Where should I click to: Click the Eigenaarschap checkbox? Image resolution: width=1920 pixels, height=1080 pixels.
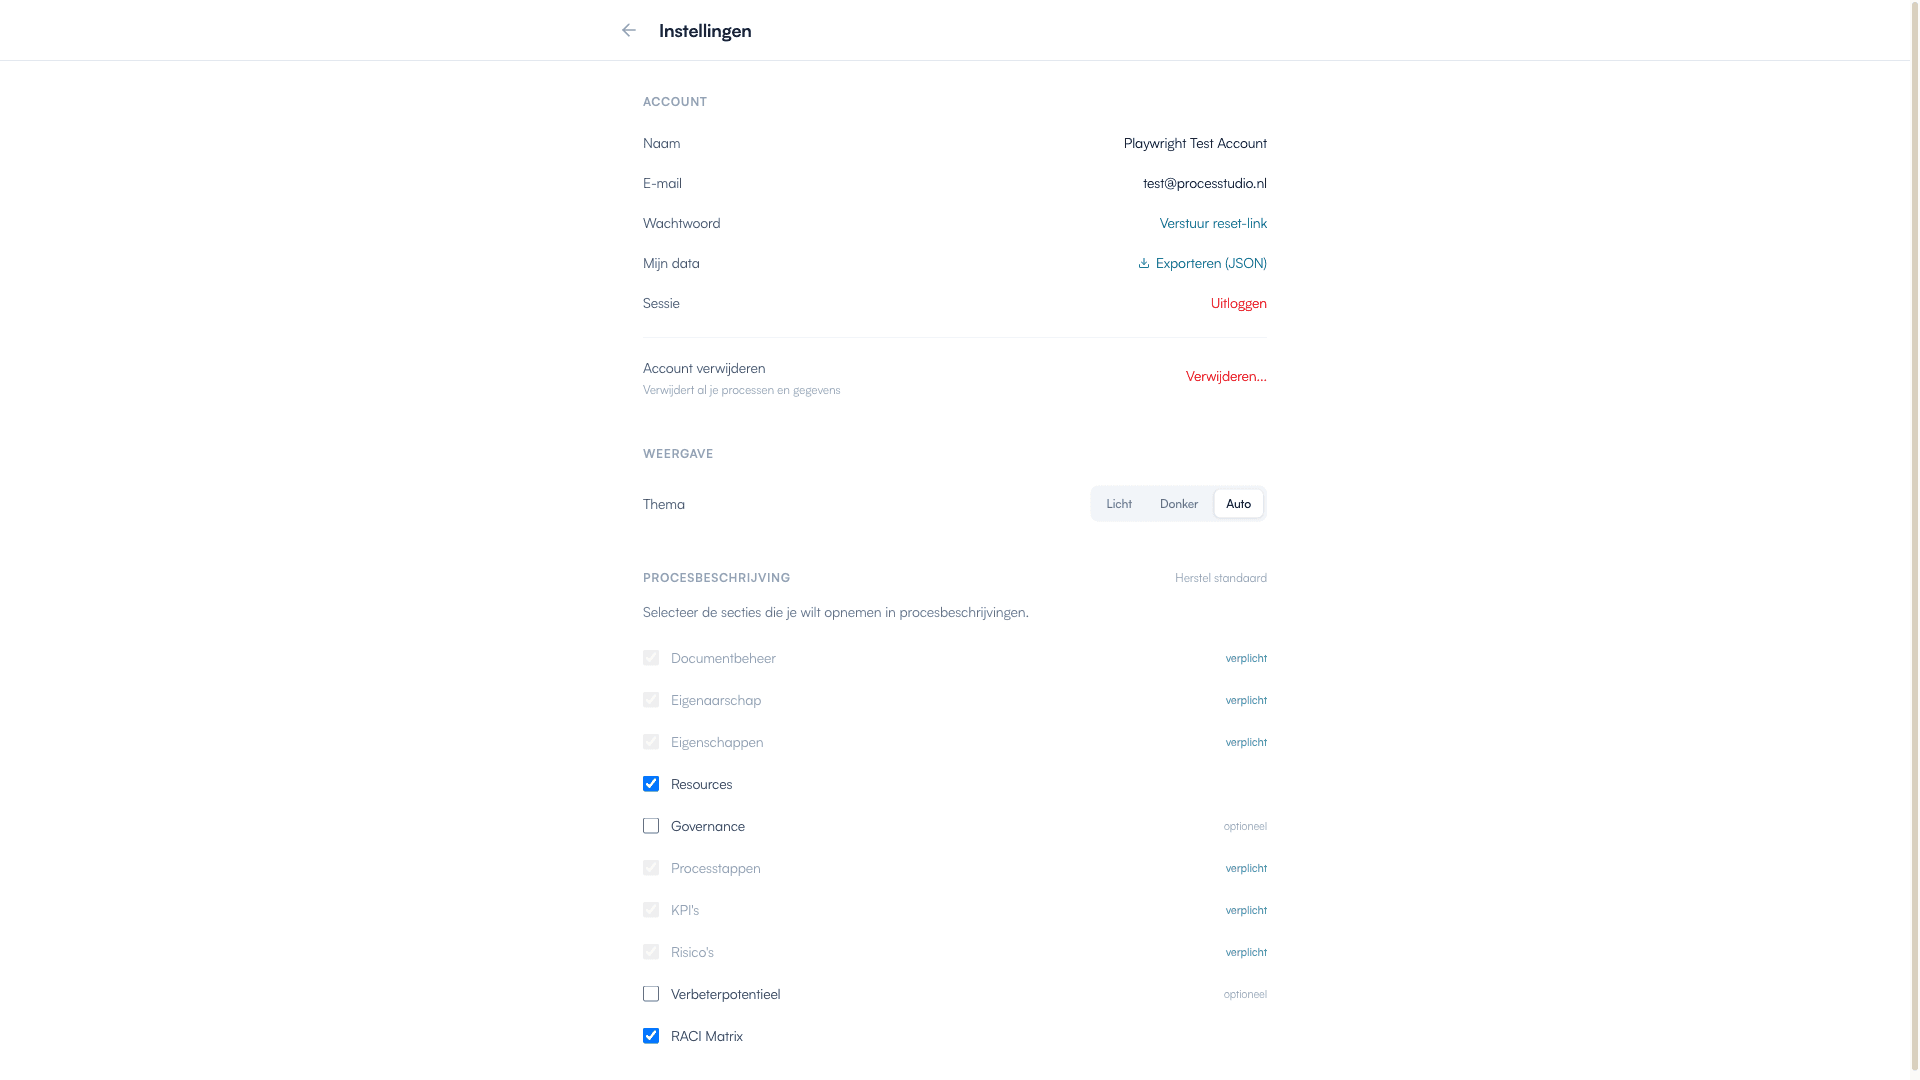tap(651, 700)
